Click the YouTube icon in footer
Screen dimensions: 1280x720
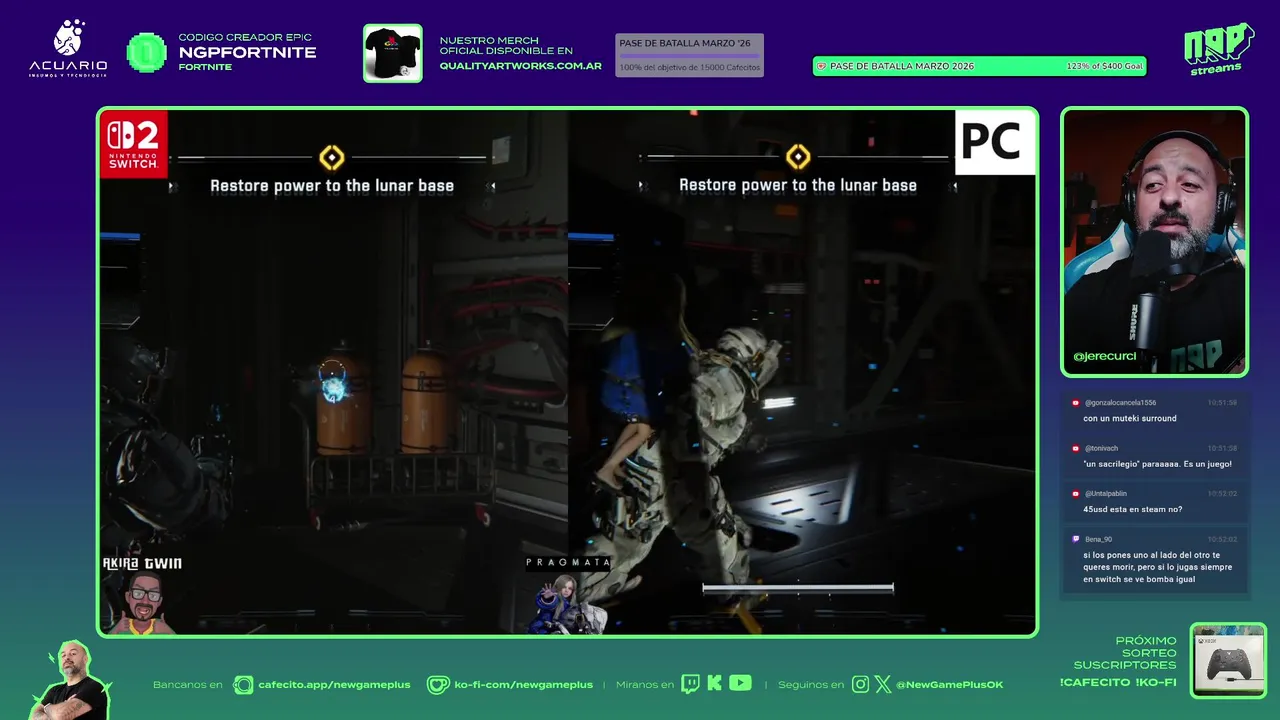coord(740,684)
